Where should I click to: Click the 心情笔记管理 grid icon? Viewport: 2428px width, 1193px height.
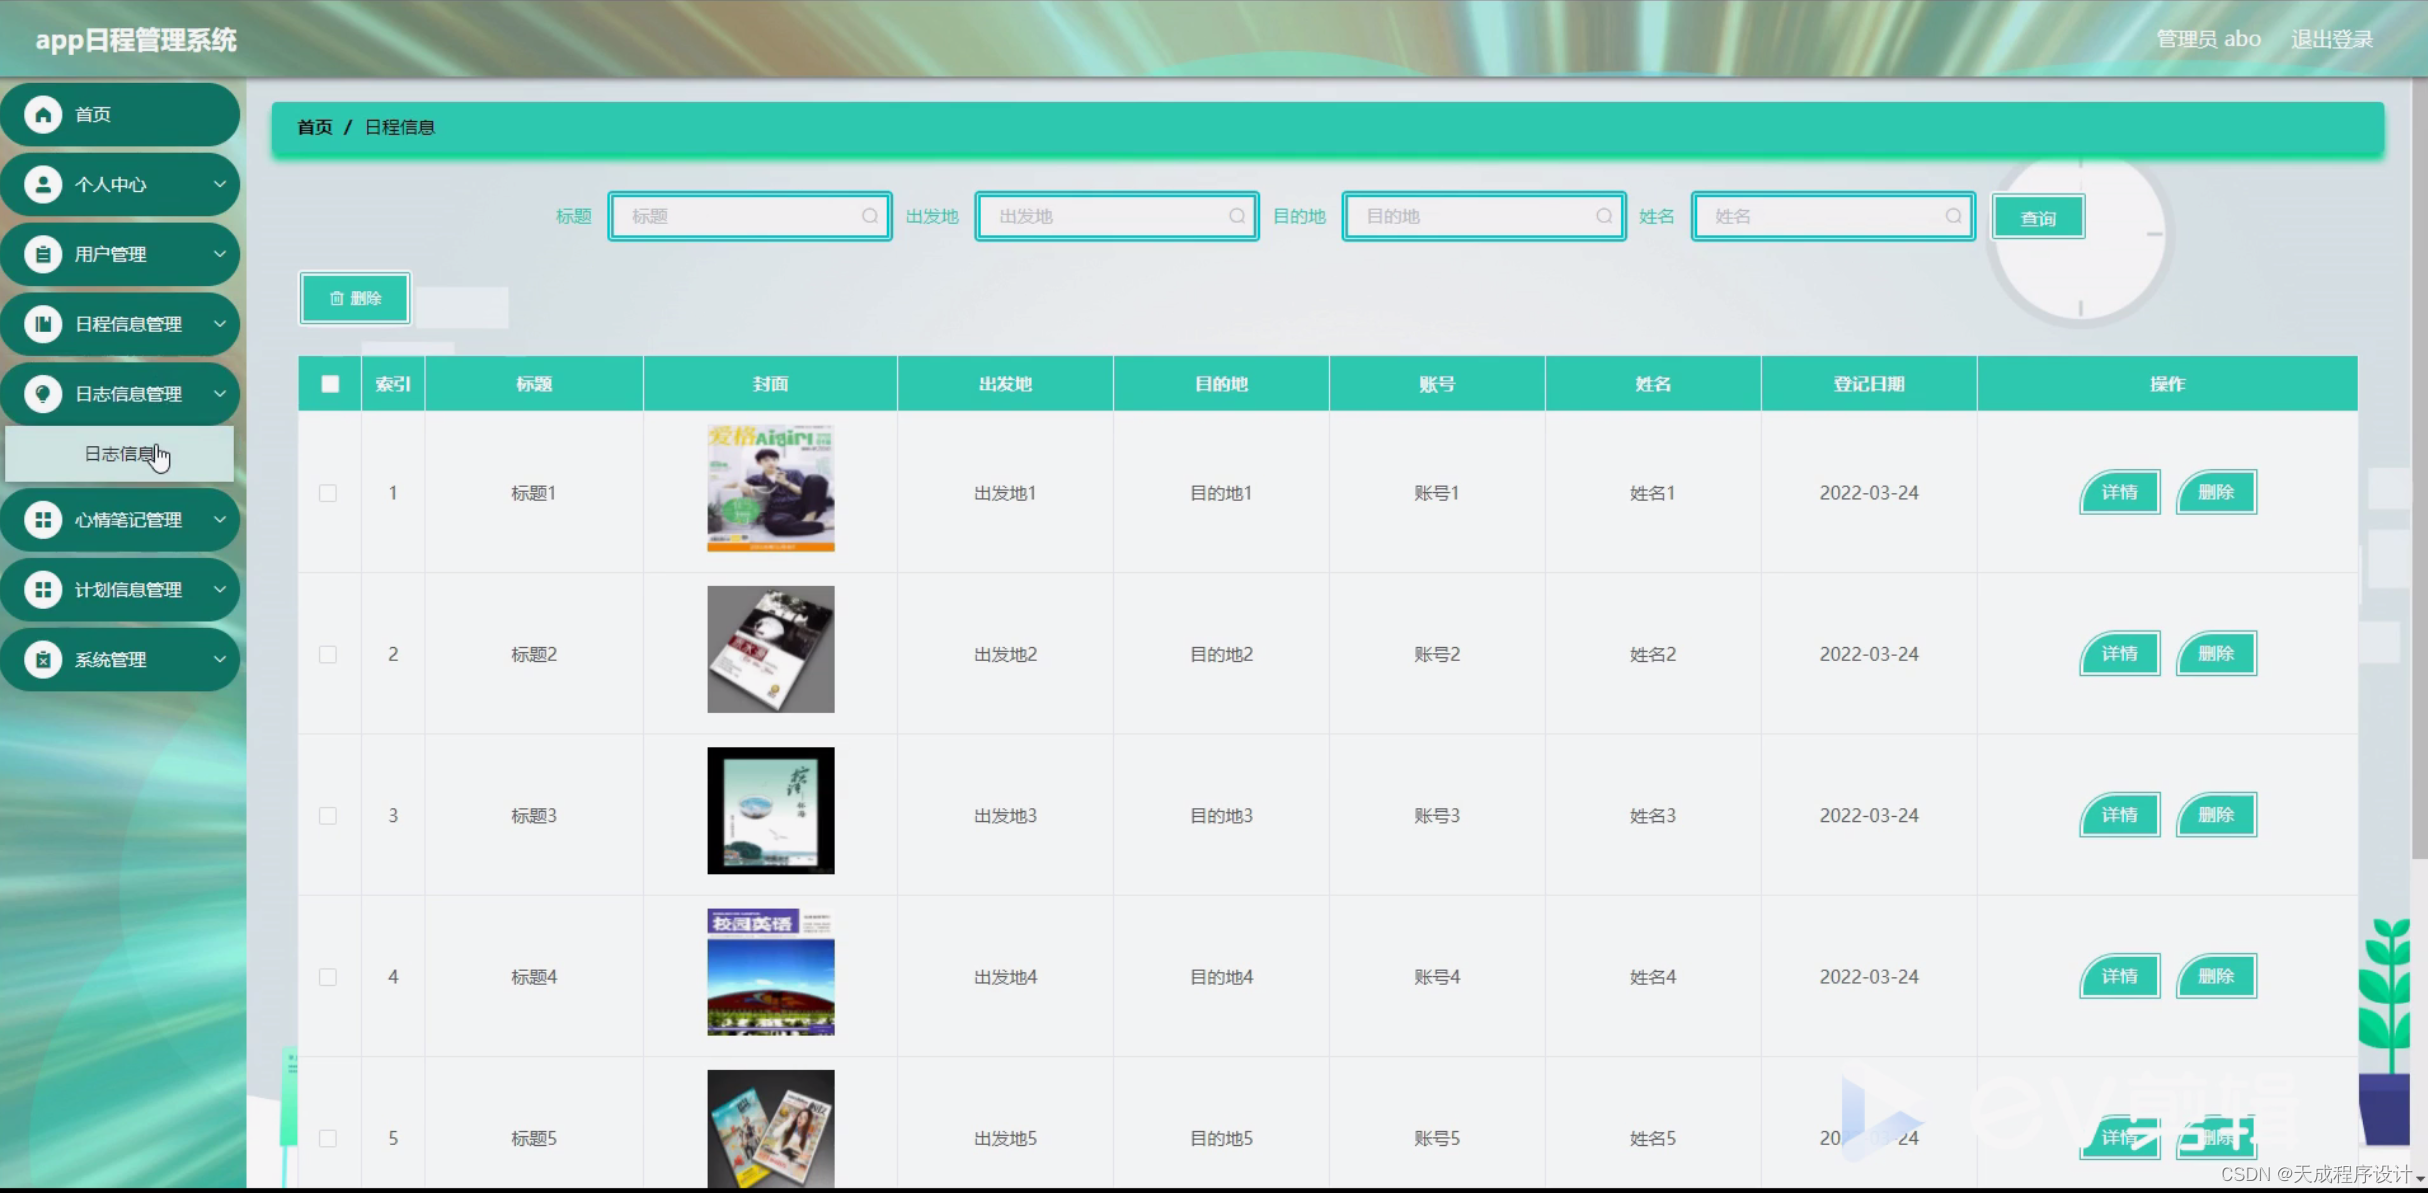[x=43, y=520]
